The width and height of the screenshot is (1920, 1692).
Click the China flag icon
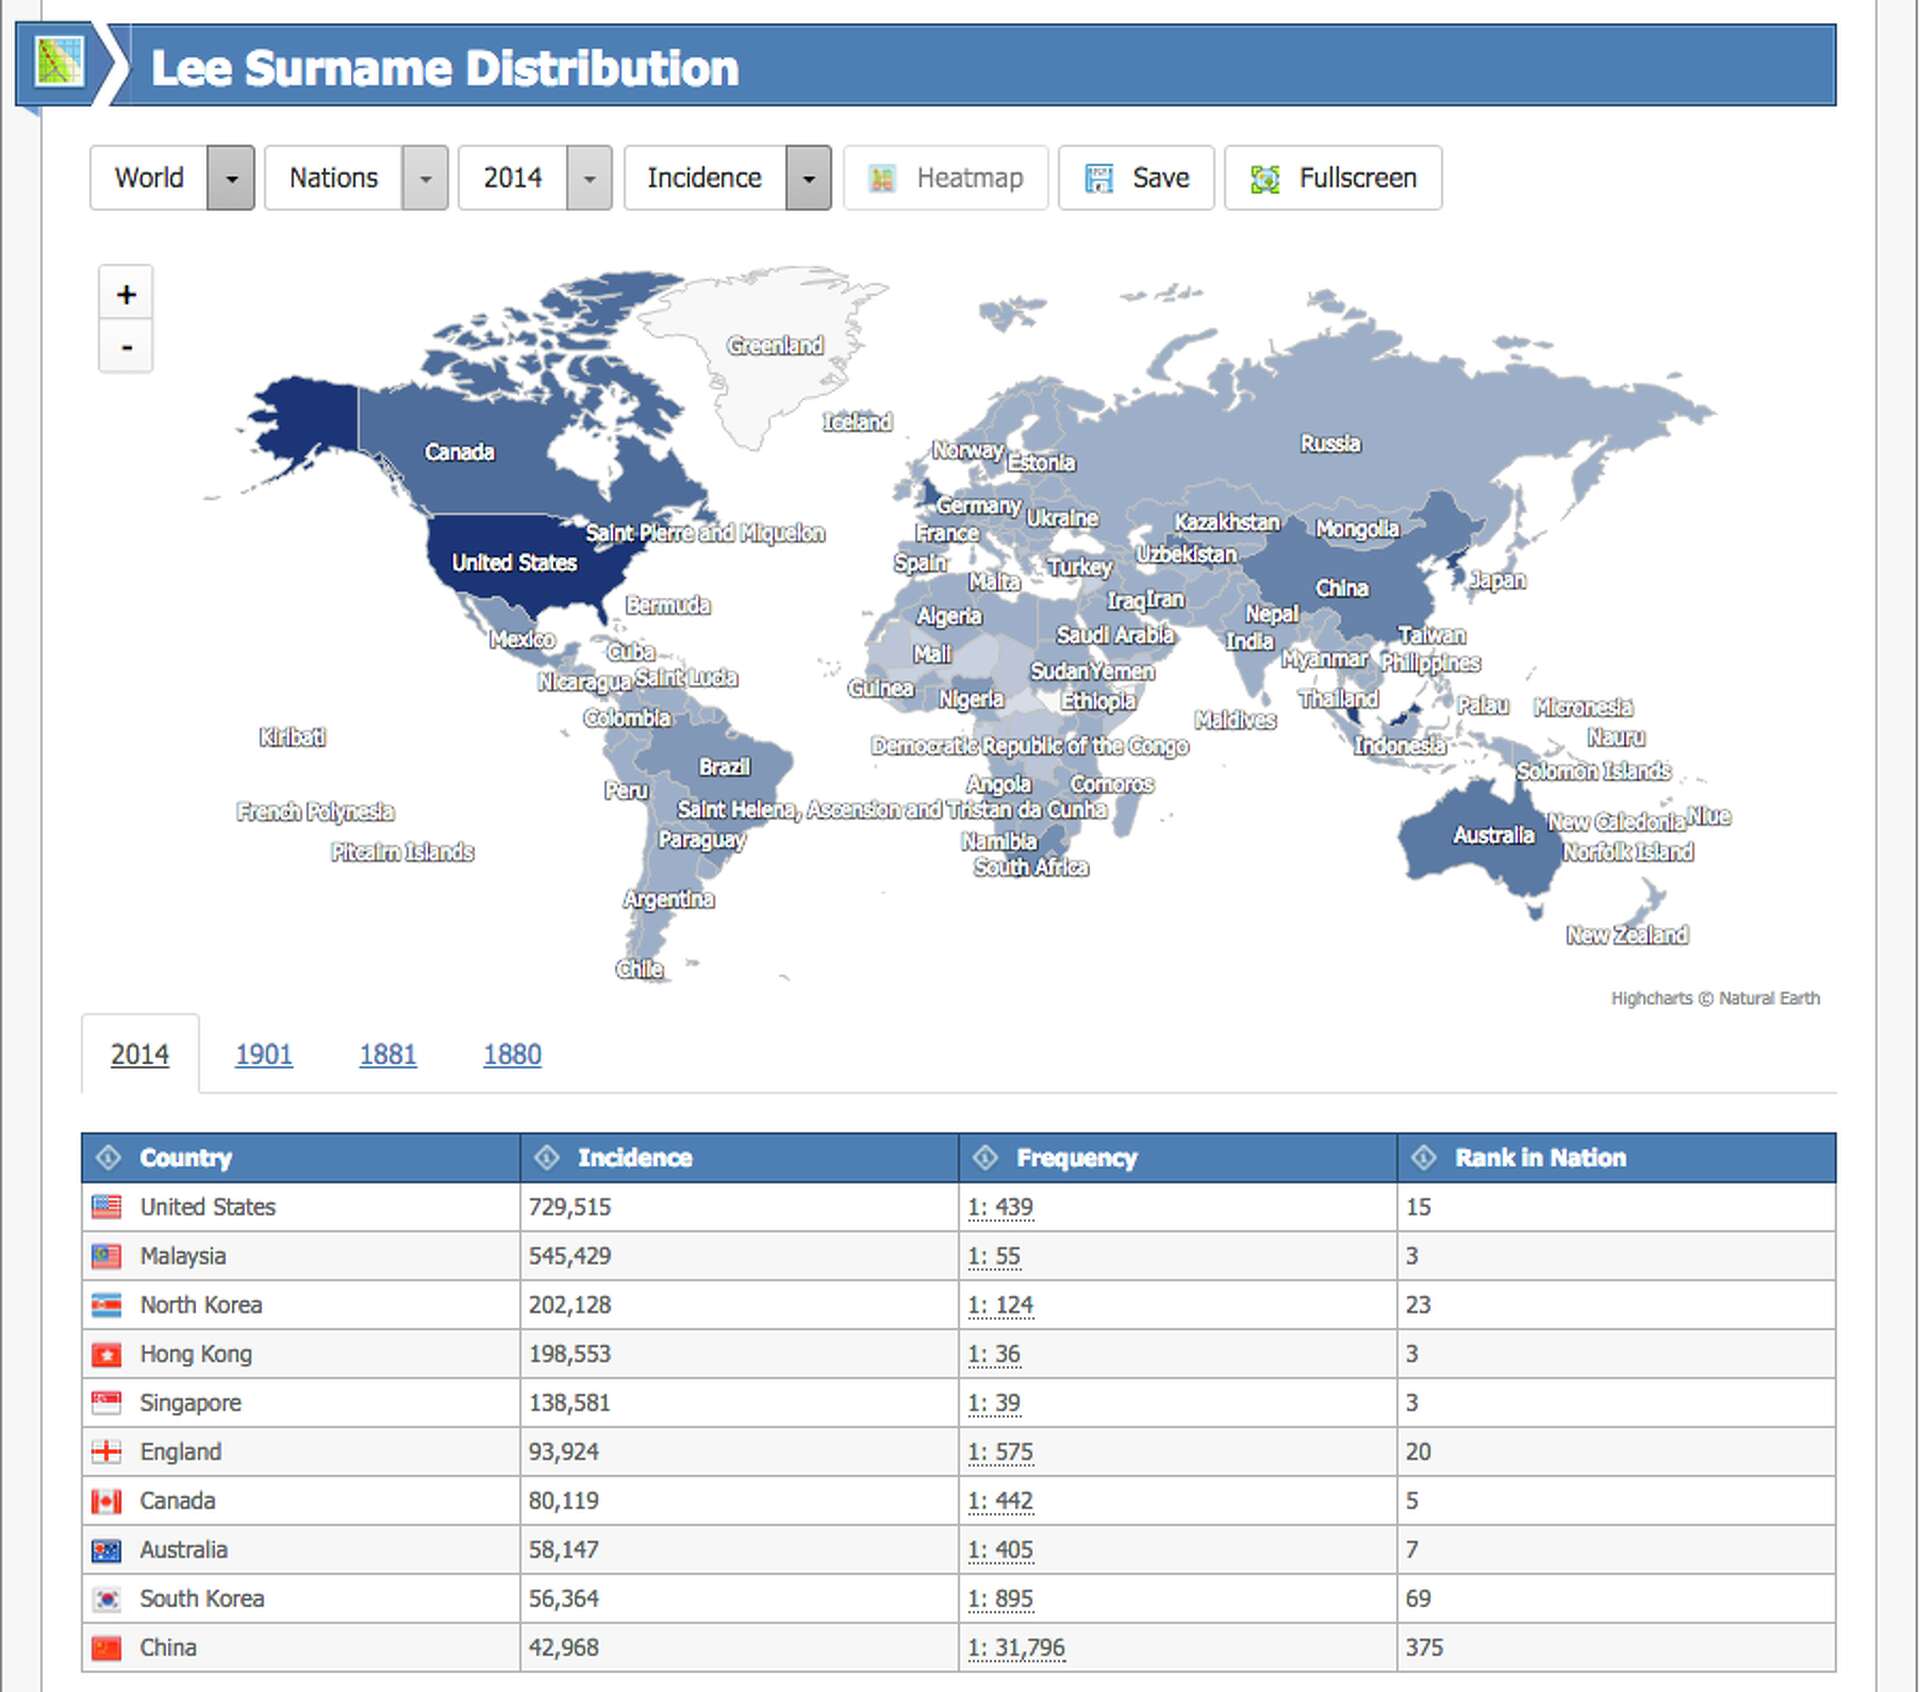click(x=106, y=1648)
